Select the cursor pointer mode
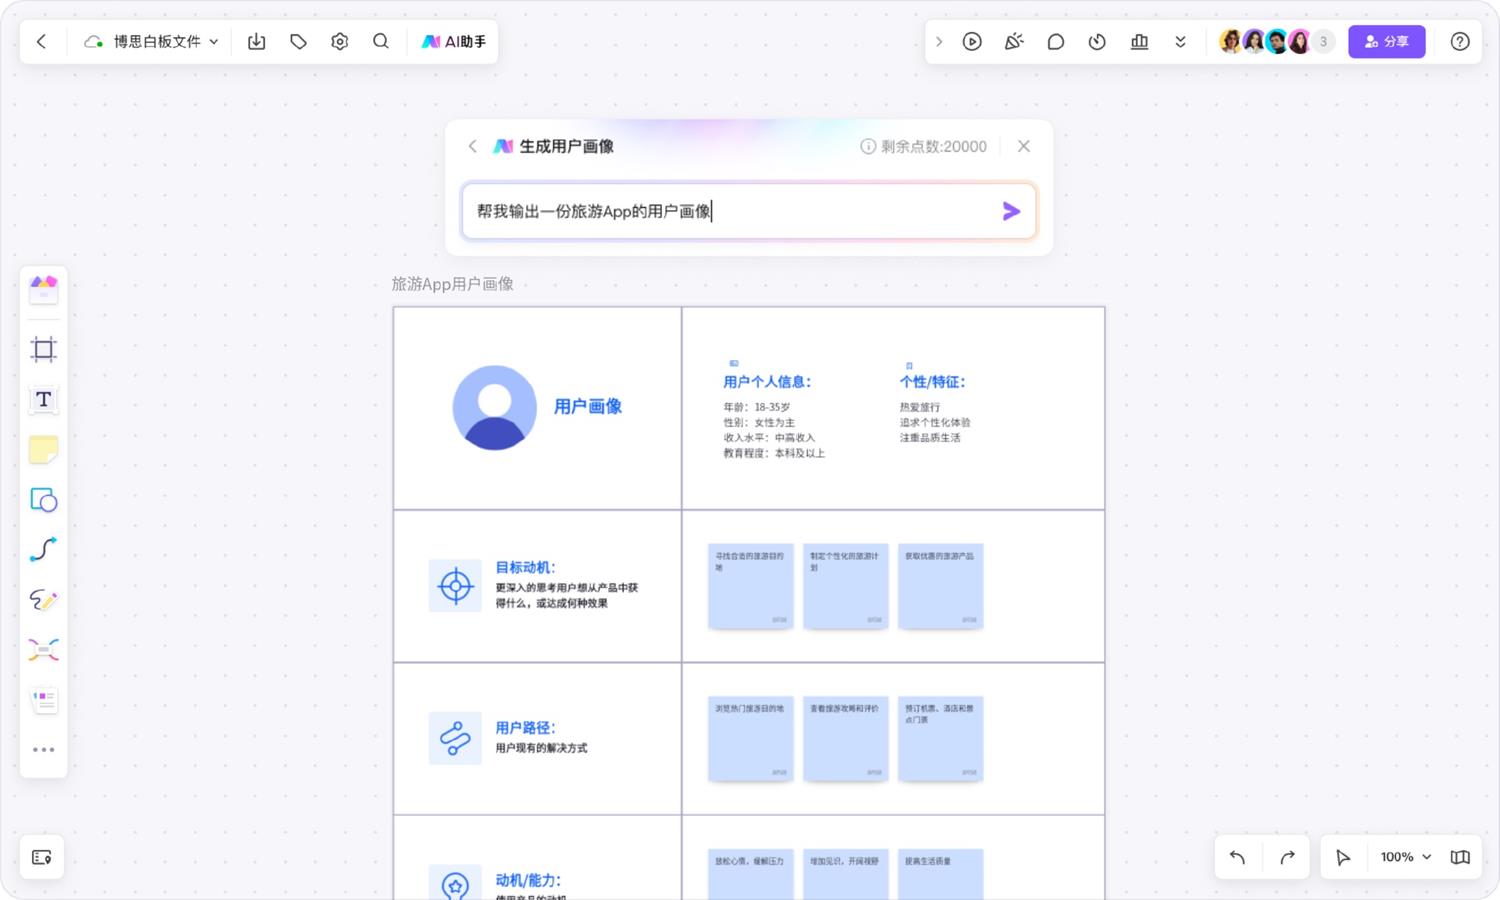This screenshot has width=1500, height=900. [1343, 857]
